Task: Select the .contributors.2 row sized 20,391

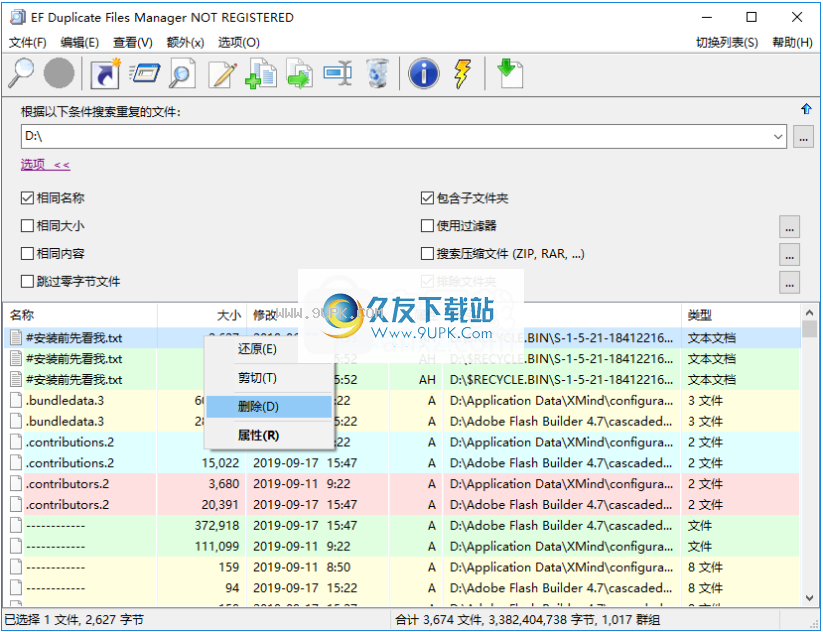Action: pos(402,505)
